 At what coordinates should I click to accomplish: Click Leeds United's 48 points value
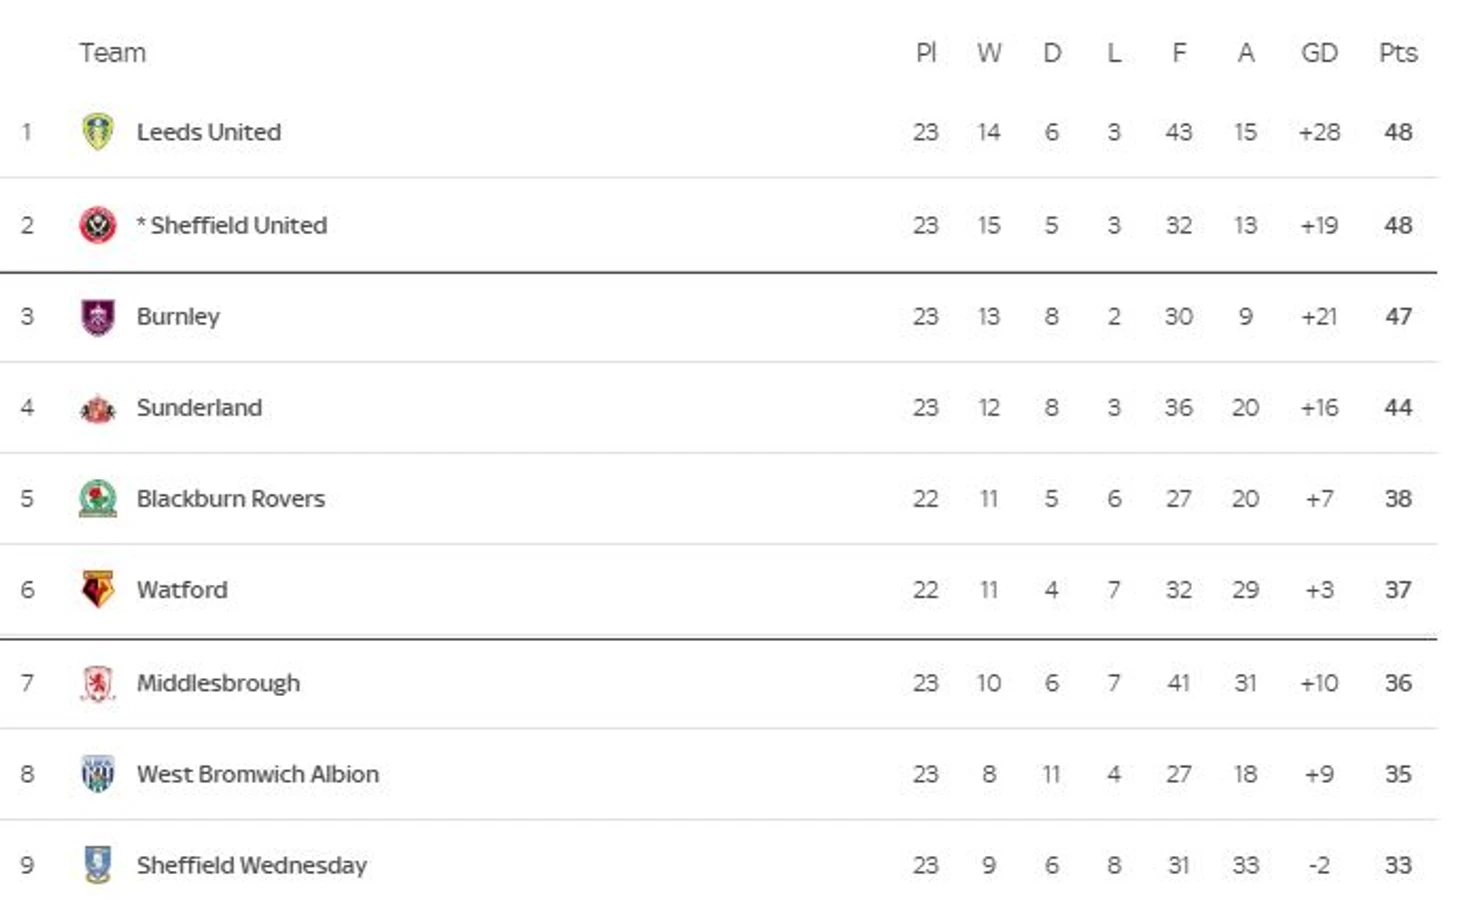(1398, 132)
